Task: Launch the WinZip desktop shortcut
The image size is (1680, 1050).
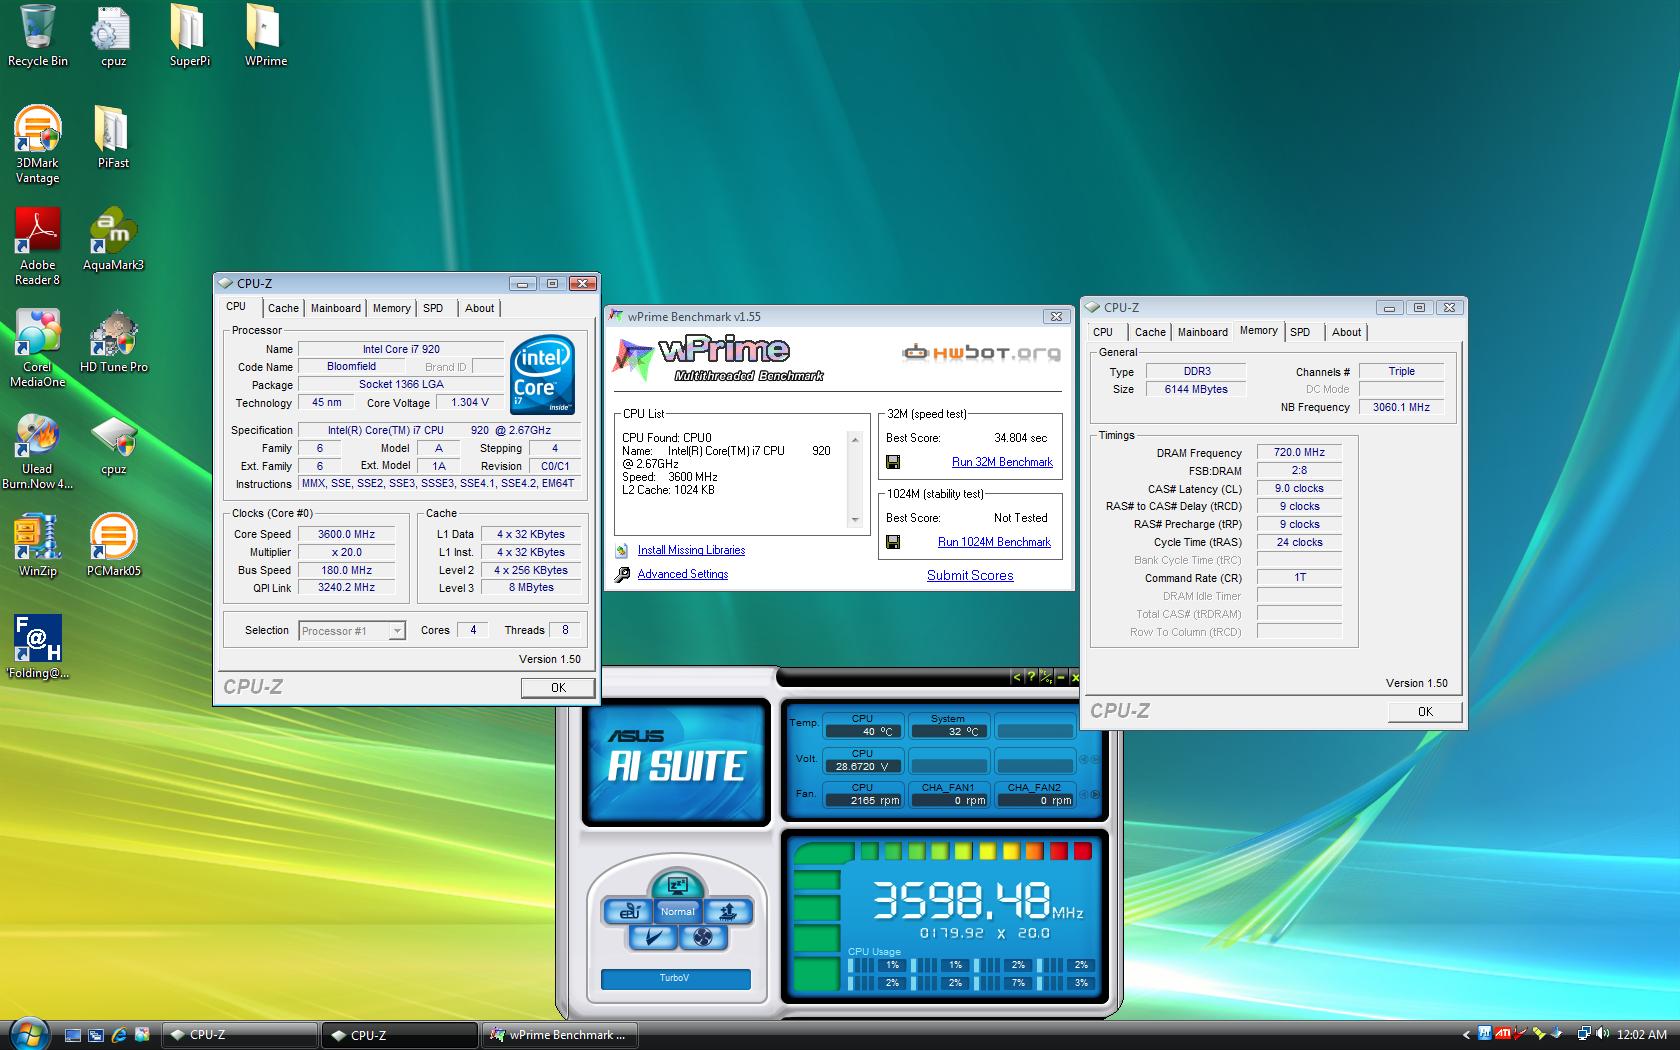Action: point(38,546)
